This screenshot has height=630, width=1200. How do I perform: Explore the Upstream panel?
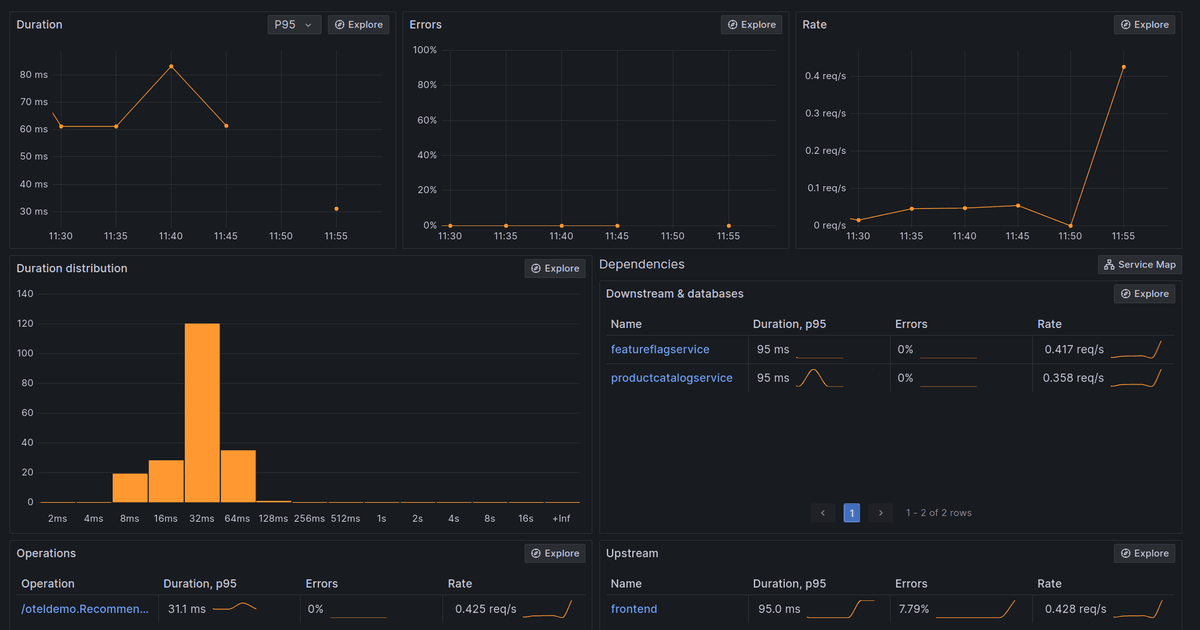pos(1145,553)
